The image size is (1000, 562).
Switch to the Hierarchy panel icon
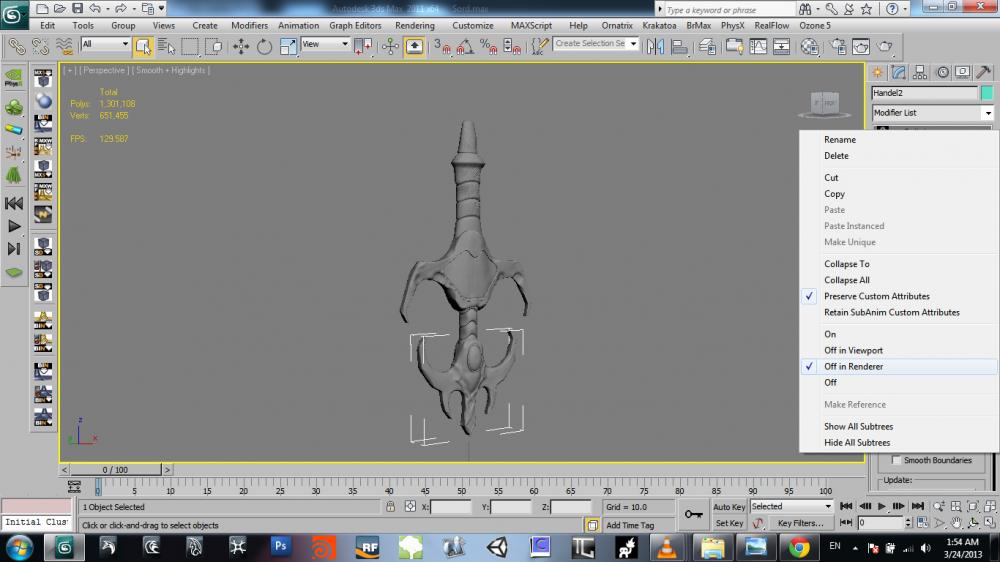tap(920, 72)
